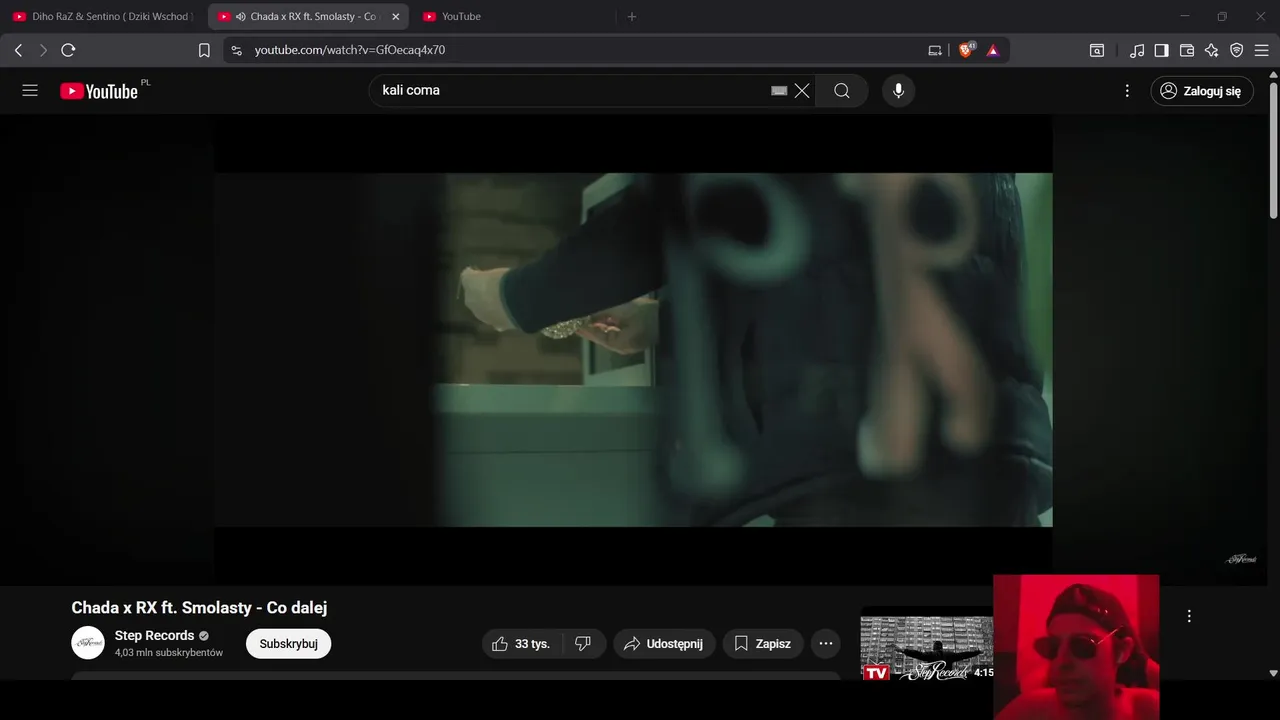Click the video title Chada x RX ft. Smolasty
1280x720 pixels.
199,608
